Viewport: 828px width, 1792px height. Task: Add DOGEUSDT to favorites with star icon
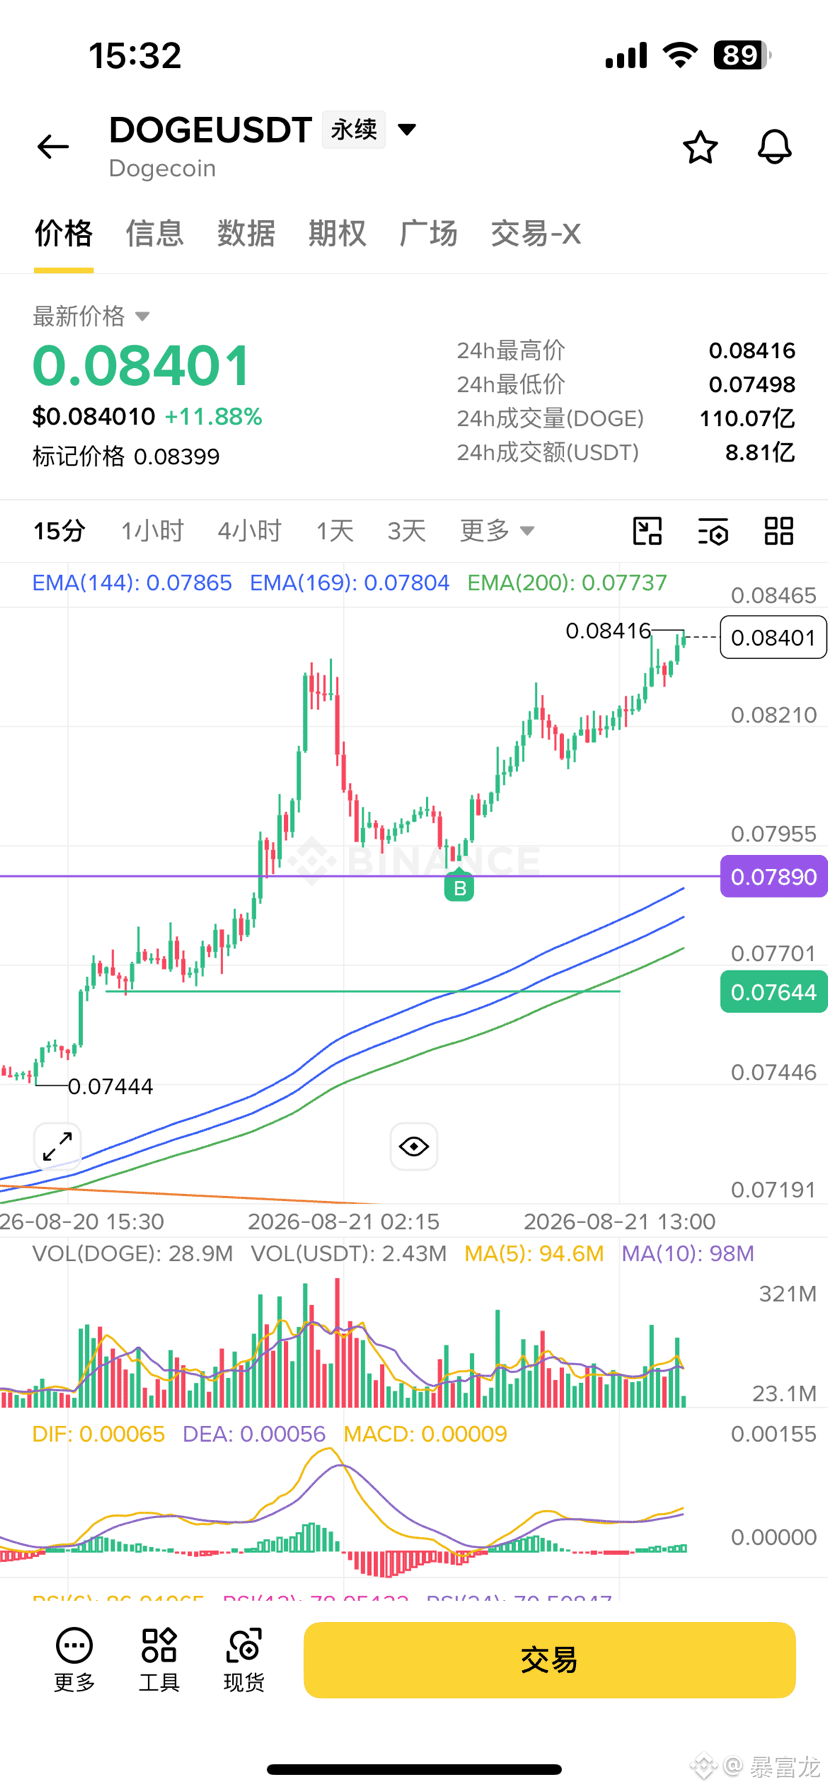700,147
